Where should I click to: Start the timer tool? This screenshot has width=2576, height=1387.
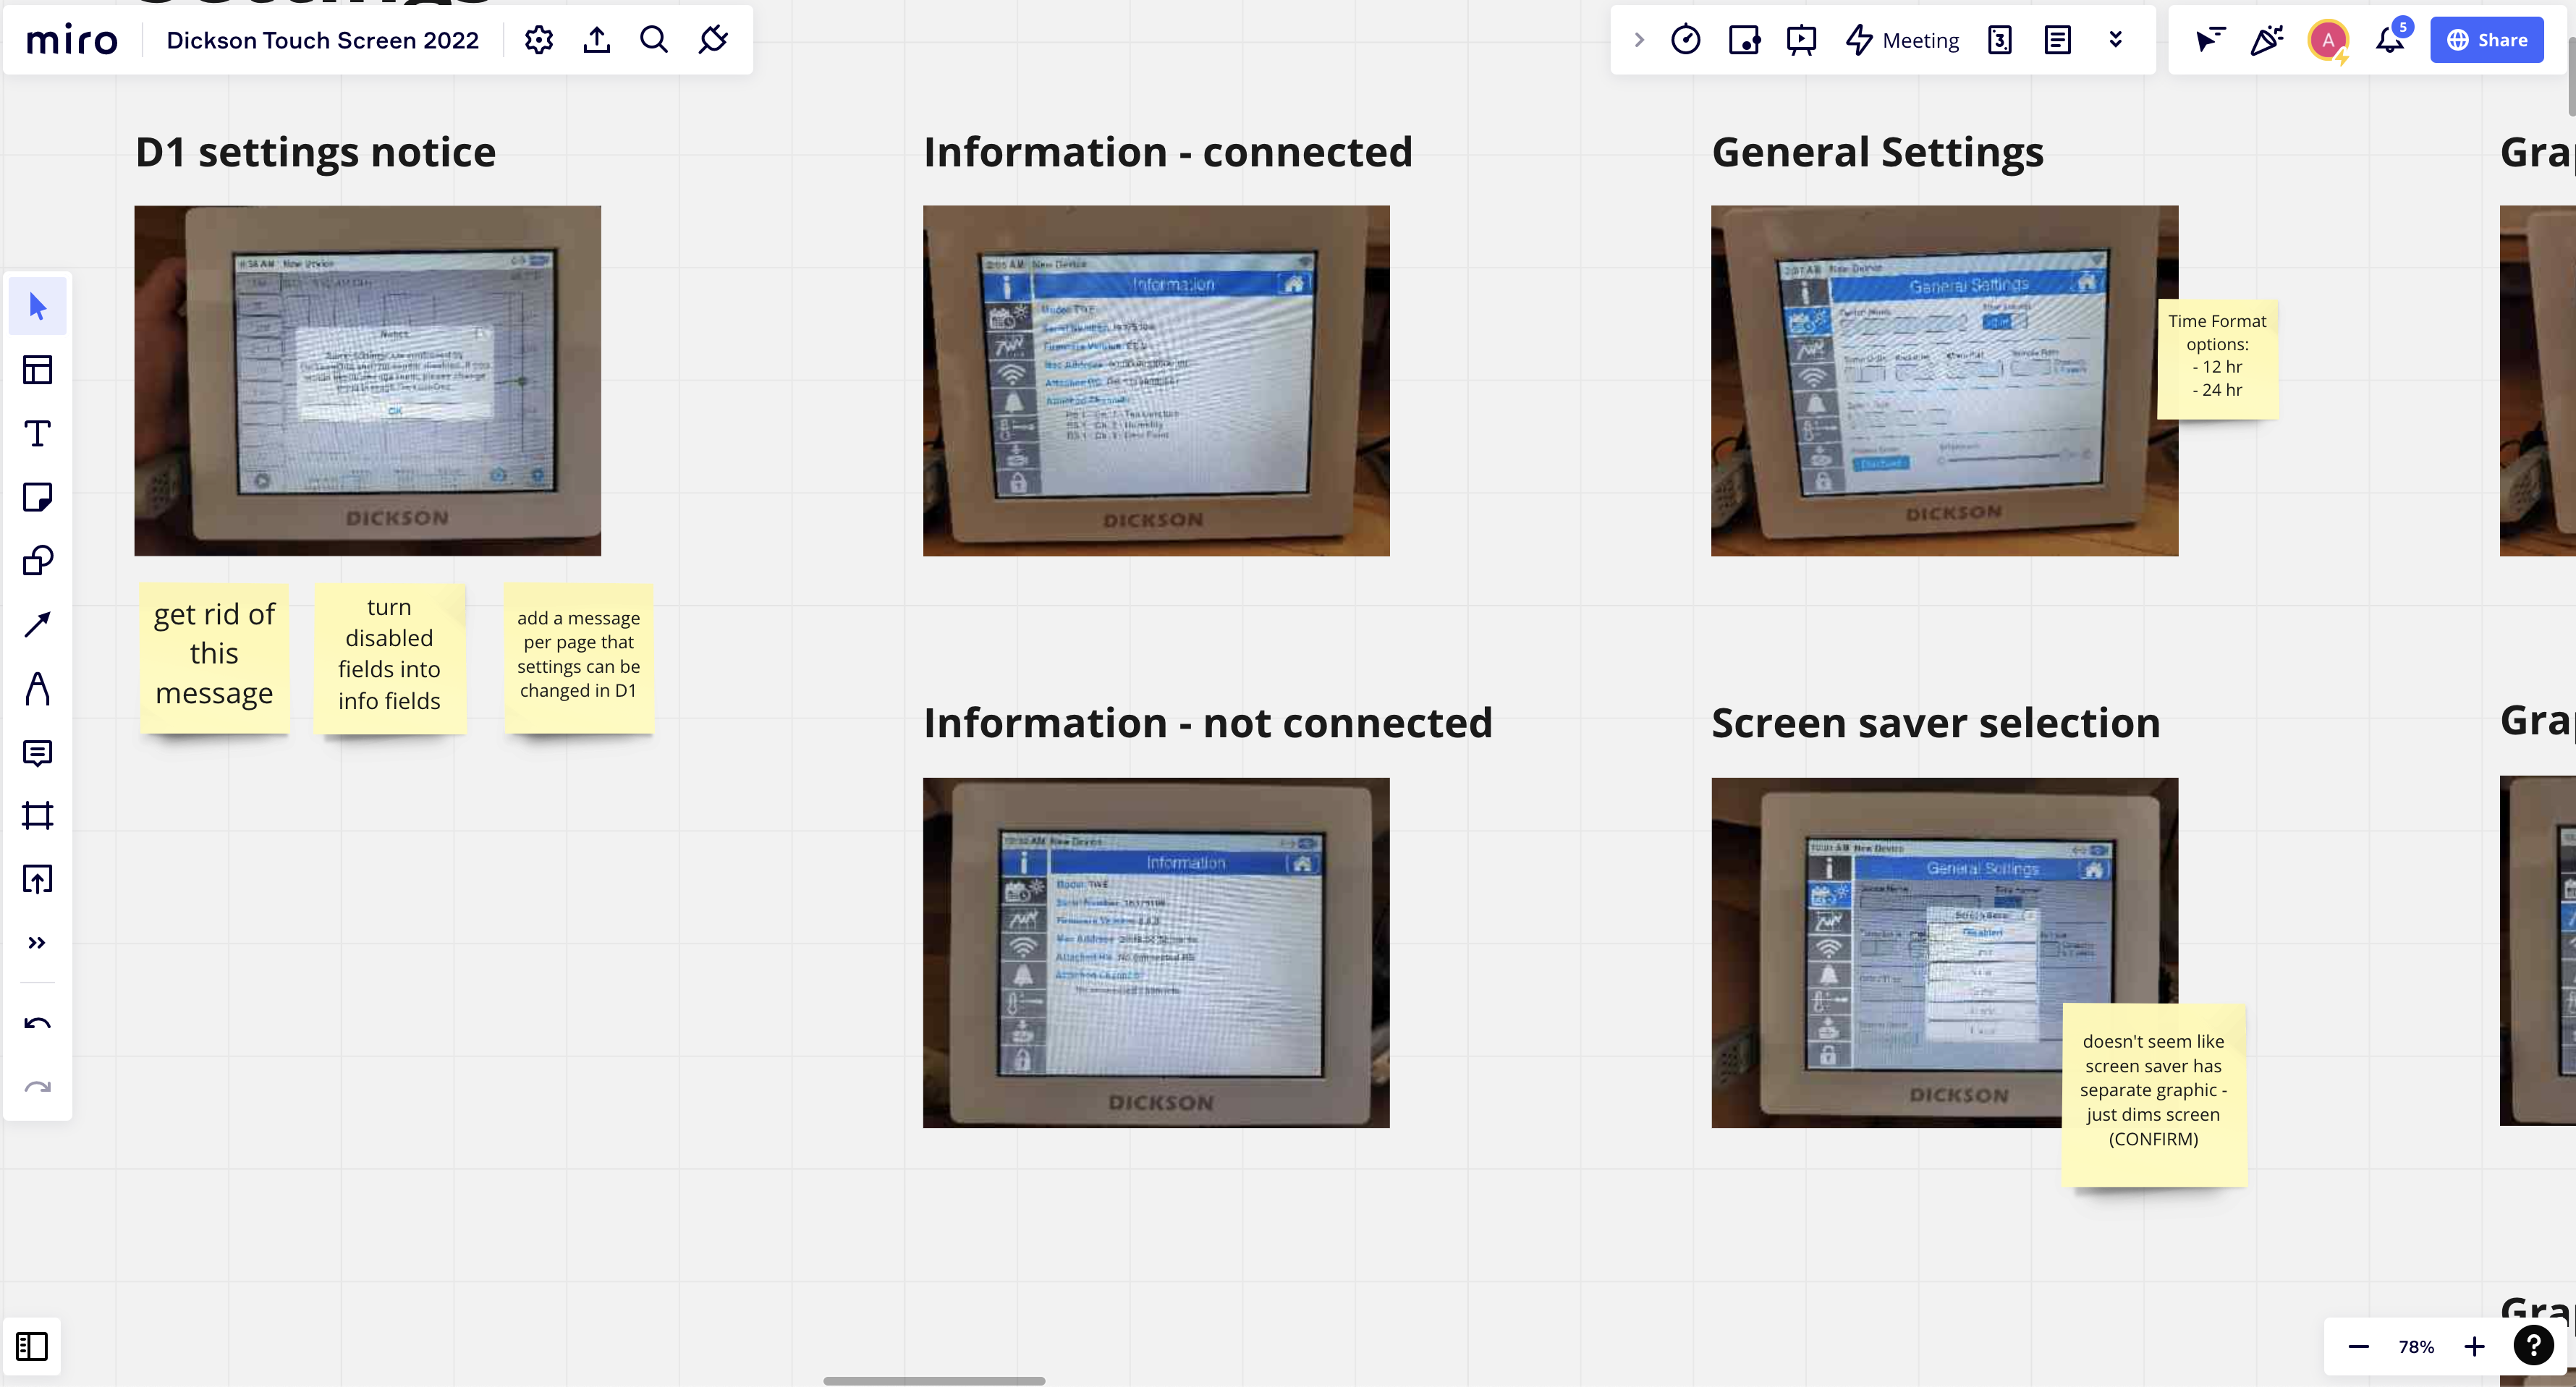[x=1686, y=40]
